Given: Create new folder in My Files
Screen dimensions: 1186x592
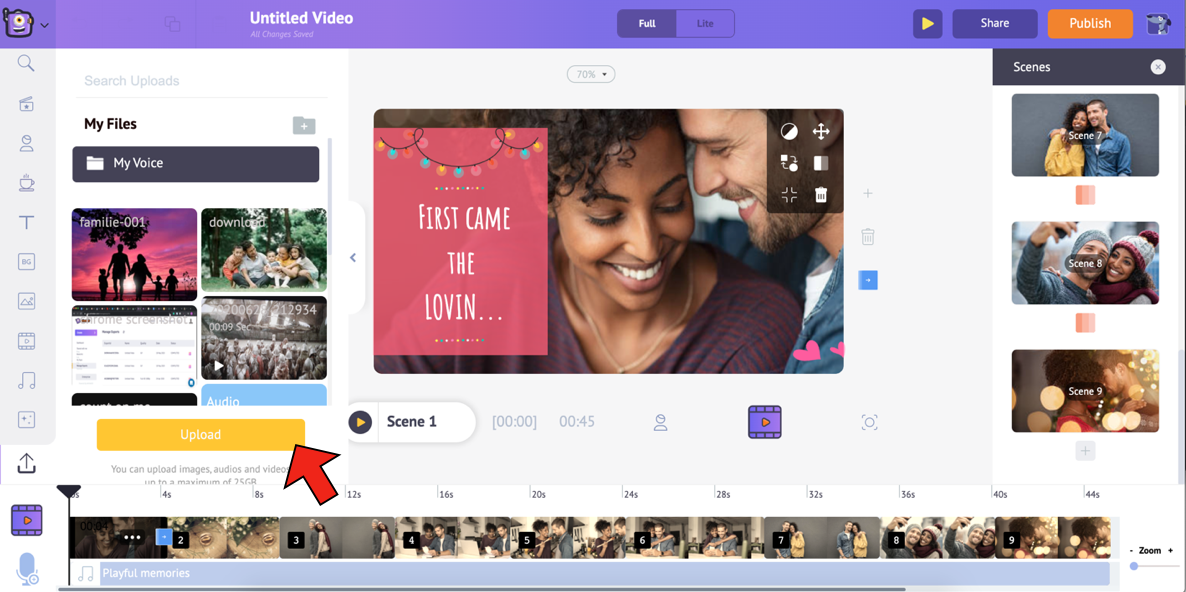Looking at the screenshot, I should coord(304,125).
